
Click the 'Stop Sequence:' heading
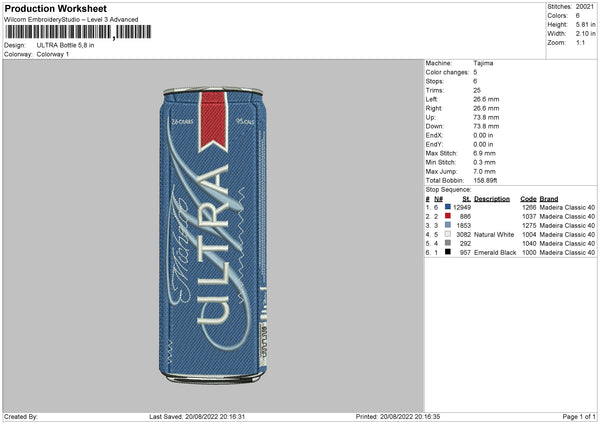448,190
